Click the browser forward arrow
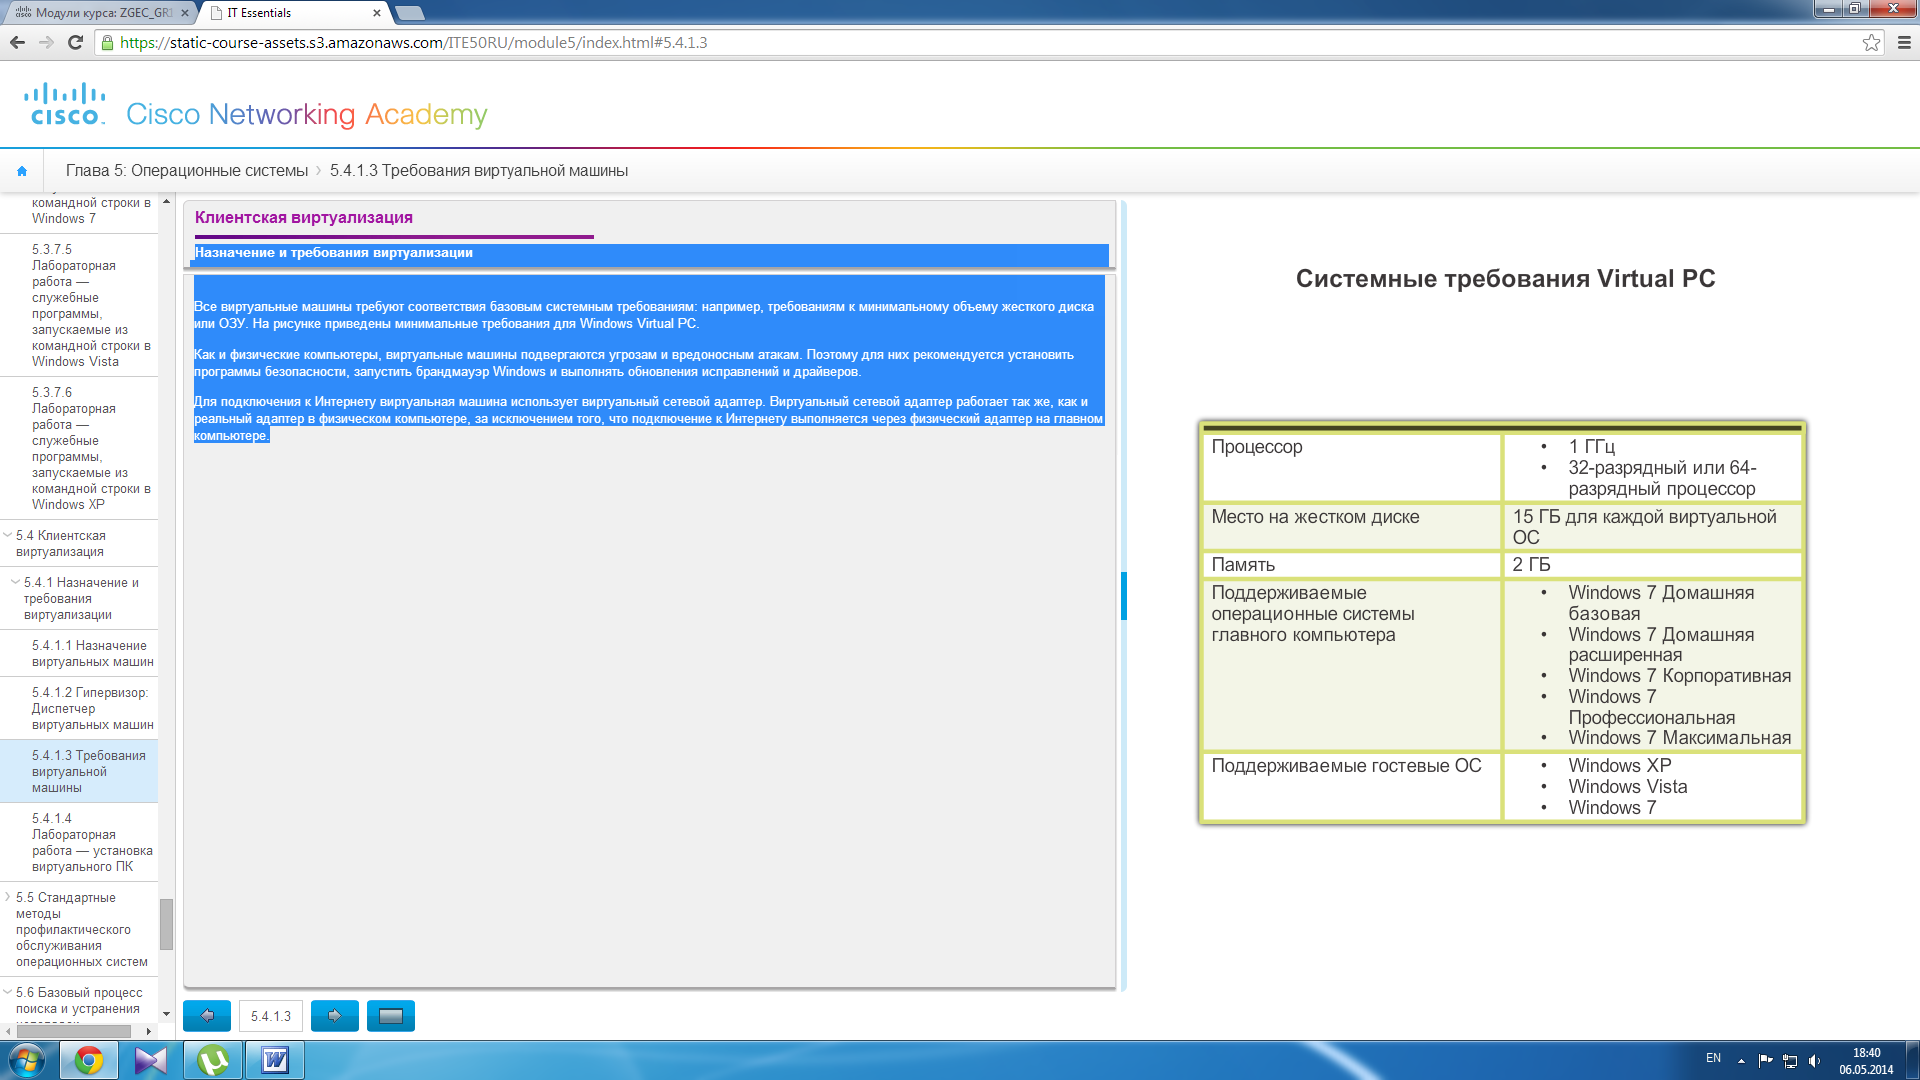The width and height of the screenshot is (1920, 1080). [x=46, y=42]
